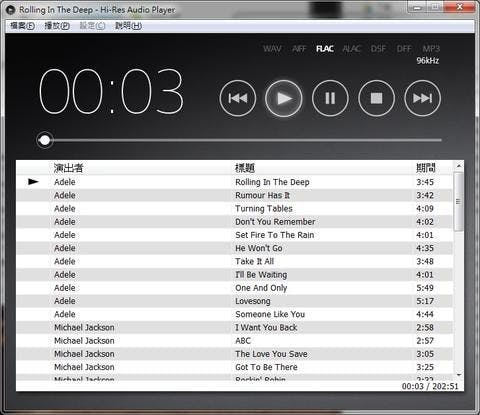The height and width of the screenshot is (415, 480).
Task: Select the track Take It All
Action: pyautogui.click(x=235, y=261)
